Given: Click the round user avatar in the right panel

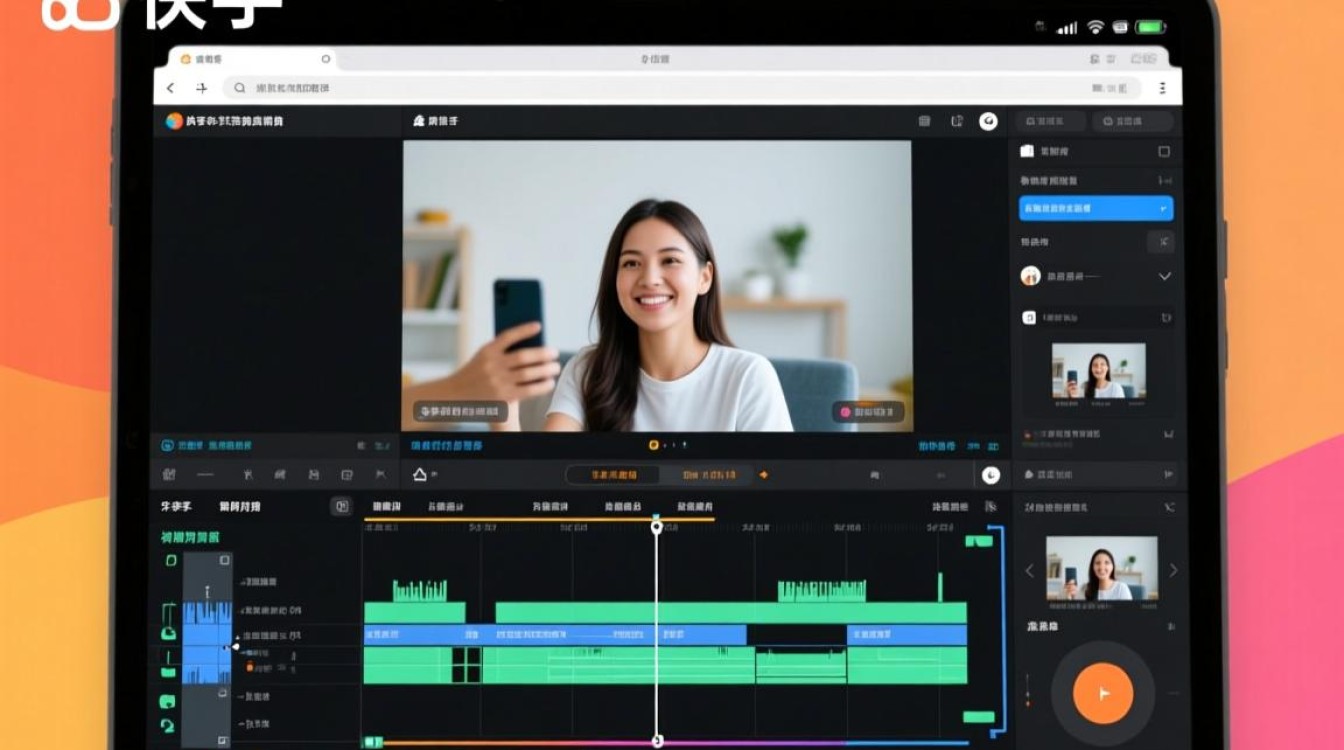Looking at the screenshot, I should click(x=1030, y=276).
